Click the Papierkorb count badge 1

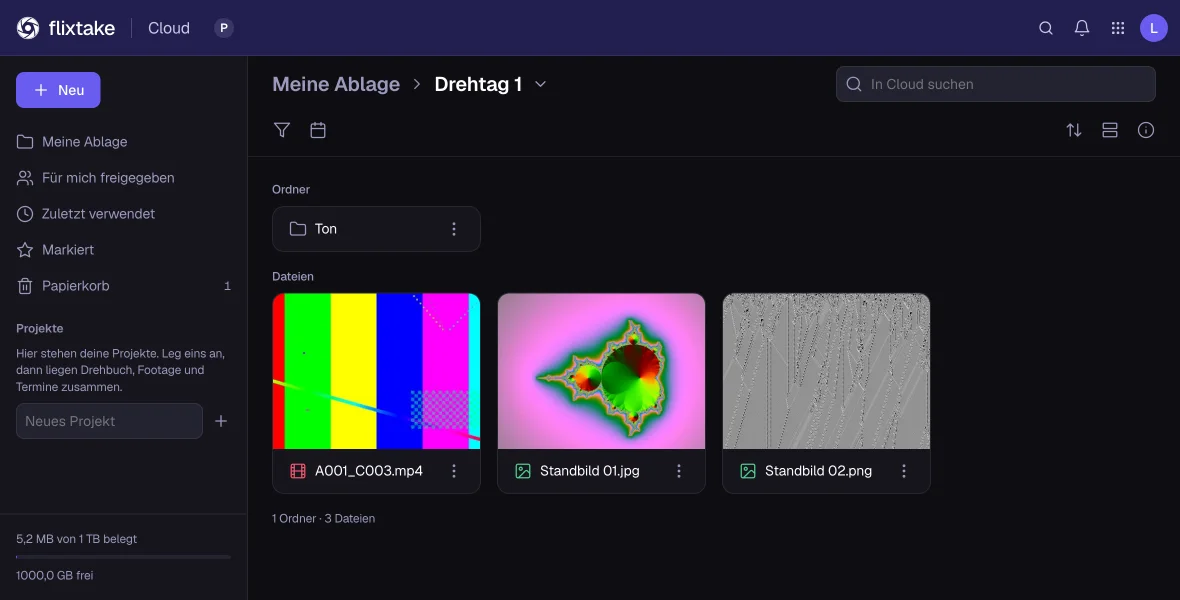227,286
